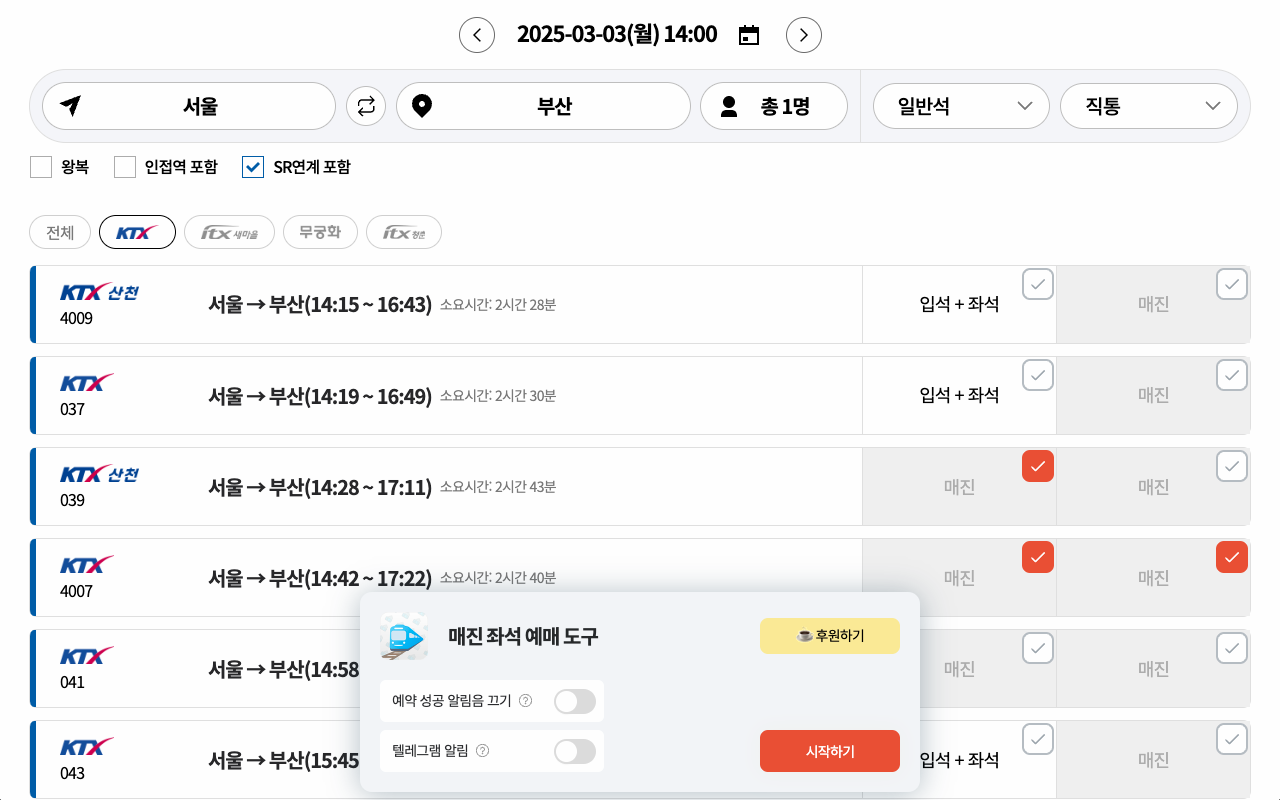1280x800 pixels.
Task: Toggle the 예약 성공 알림음 끄기 switch
Action: pos(575,701)
